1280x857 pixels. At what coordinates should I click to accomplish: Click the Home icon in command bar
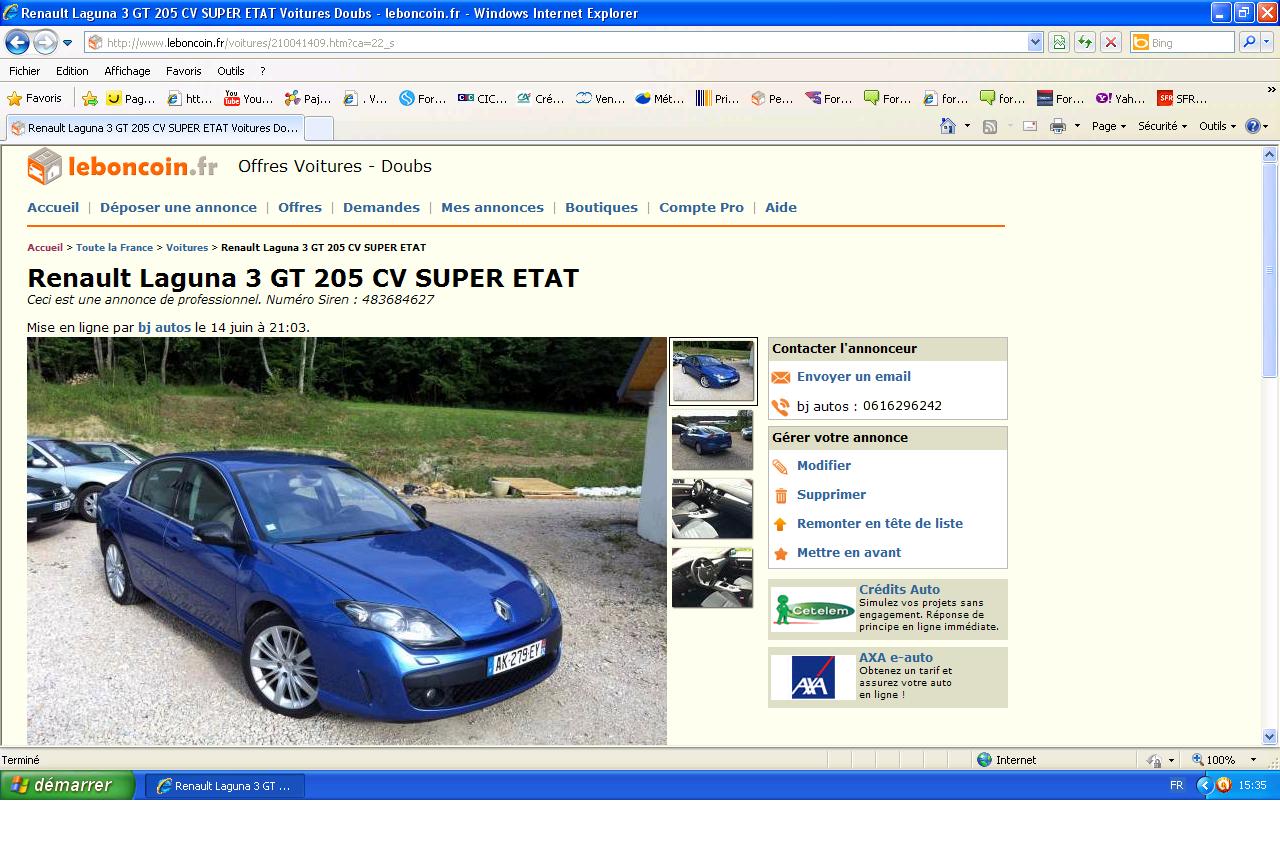(948, 126)
